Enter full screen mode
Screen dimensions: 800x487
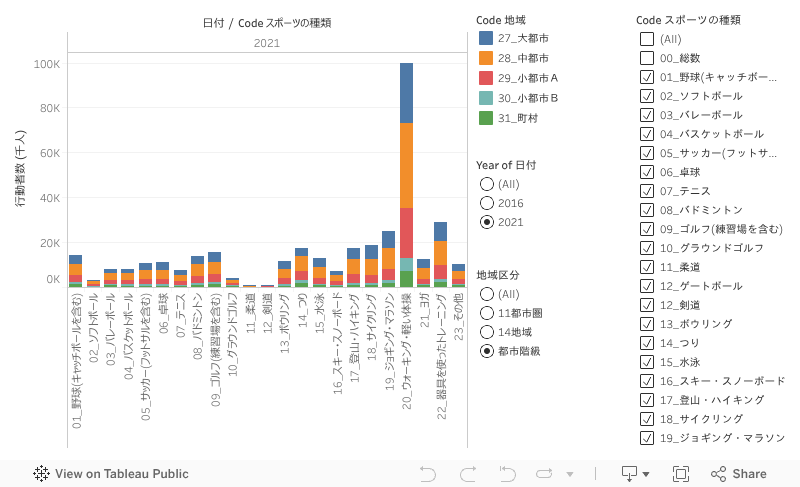(x=681, y=474)
